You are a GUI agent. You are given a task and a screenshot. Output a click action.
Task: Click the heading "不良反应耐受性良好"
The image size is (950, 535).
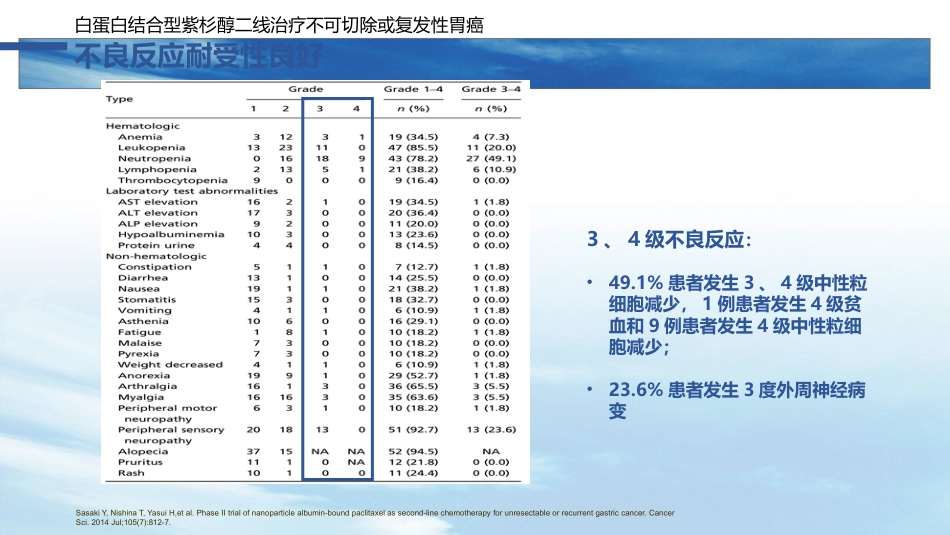tap(199, 57)
